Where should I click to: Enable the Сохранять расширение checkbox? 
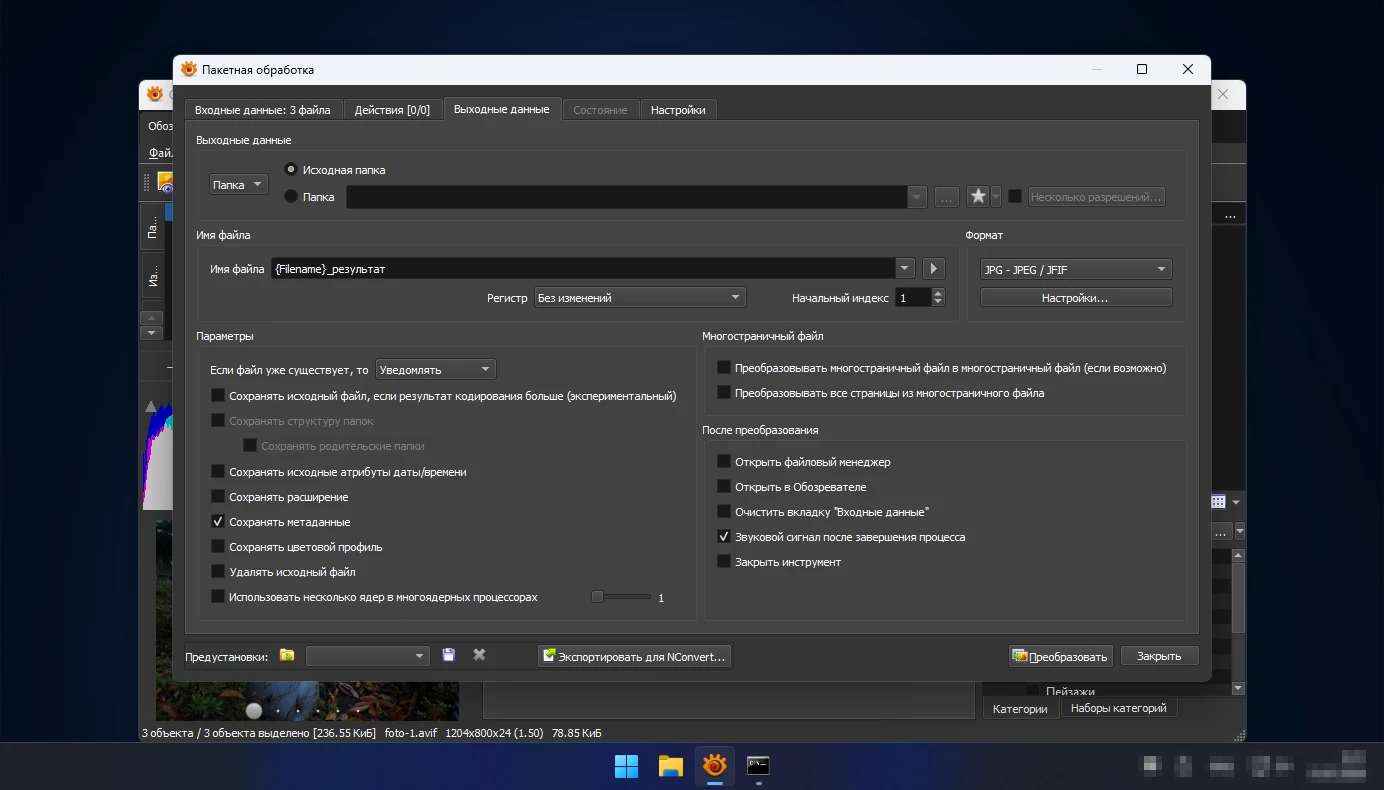coord(218,497)
